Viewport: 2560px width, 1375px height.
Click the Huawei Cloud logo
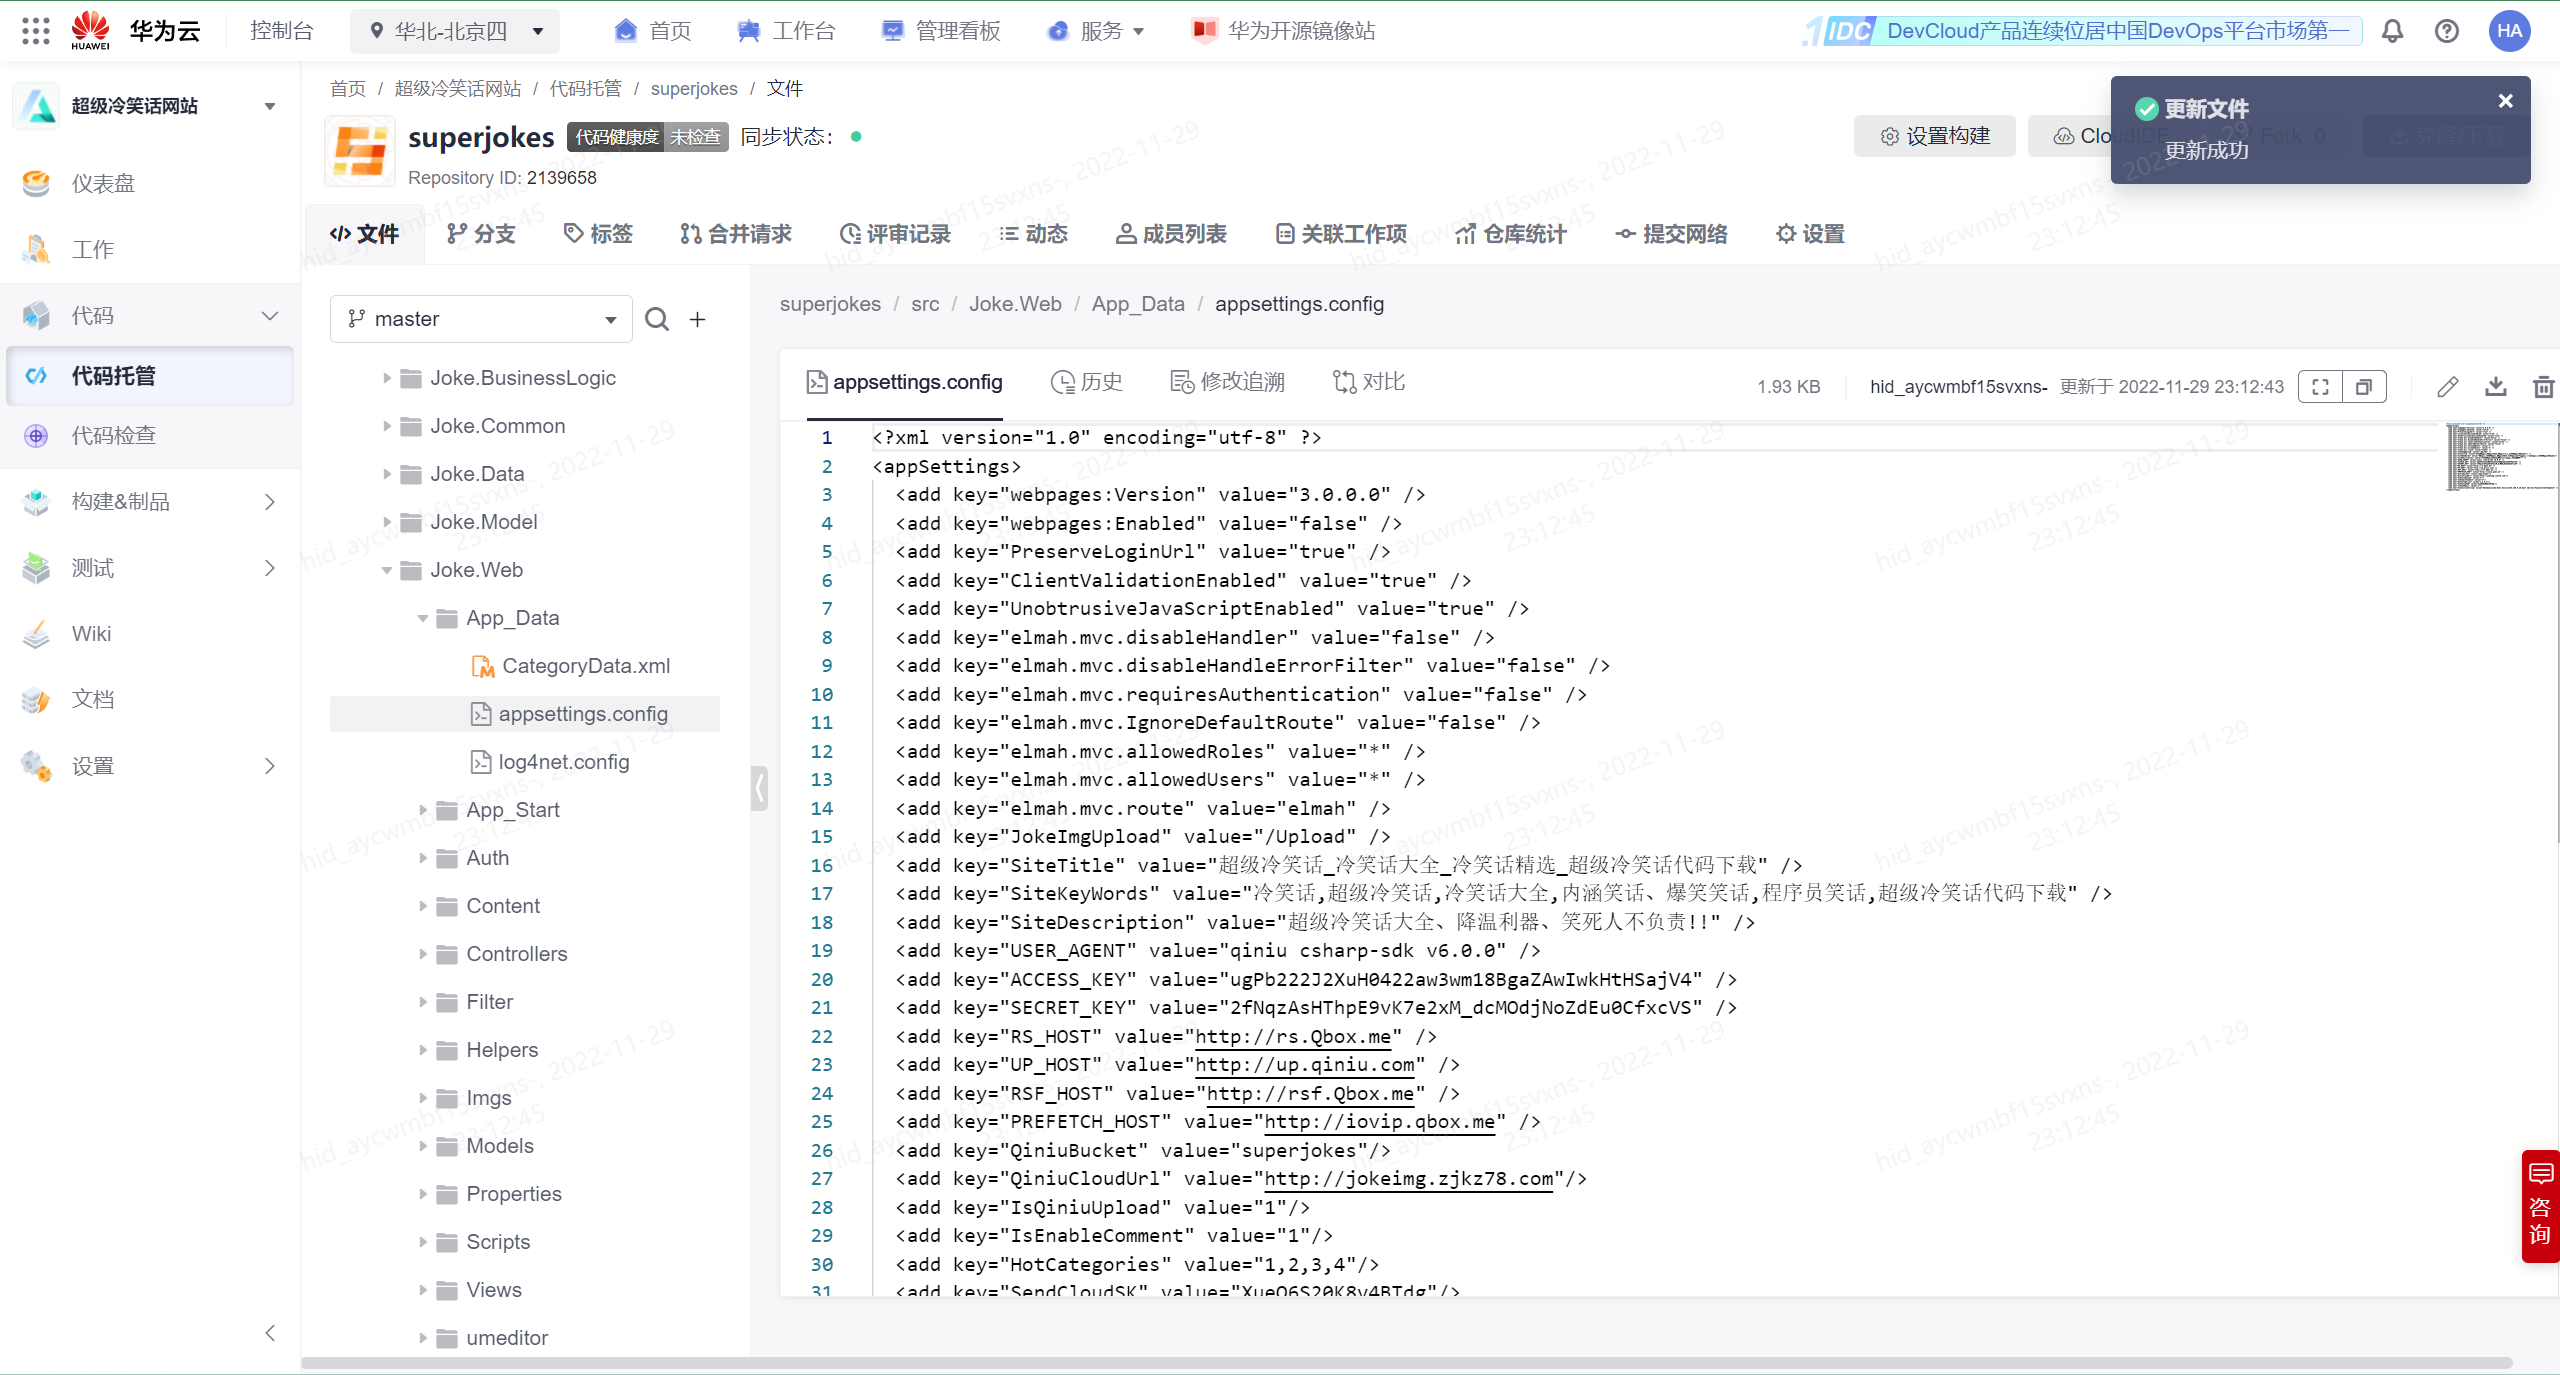(135, 31)
